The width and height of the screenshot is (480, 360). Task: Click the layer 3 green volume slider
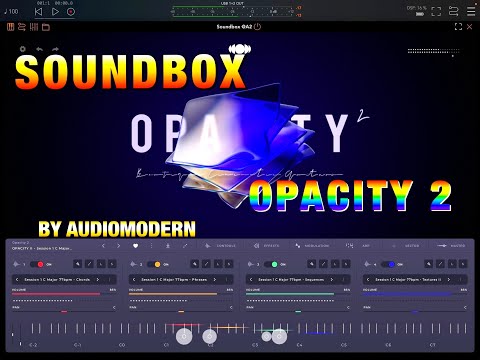point(298,294)
